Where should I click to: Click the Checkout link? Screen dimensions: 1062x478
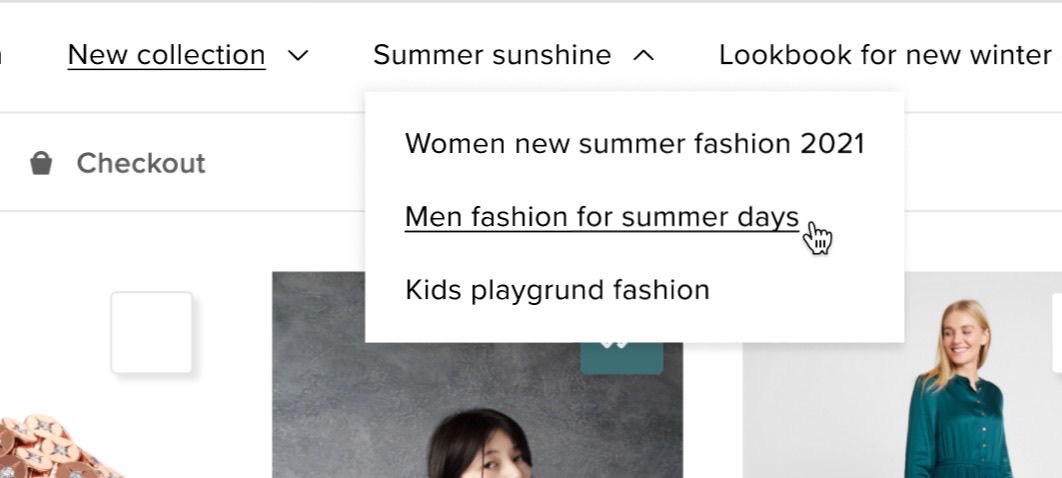[141, 163]
